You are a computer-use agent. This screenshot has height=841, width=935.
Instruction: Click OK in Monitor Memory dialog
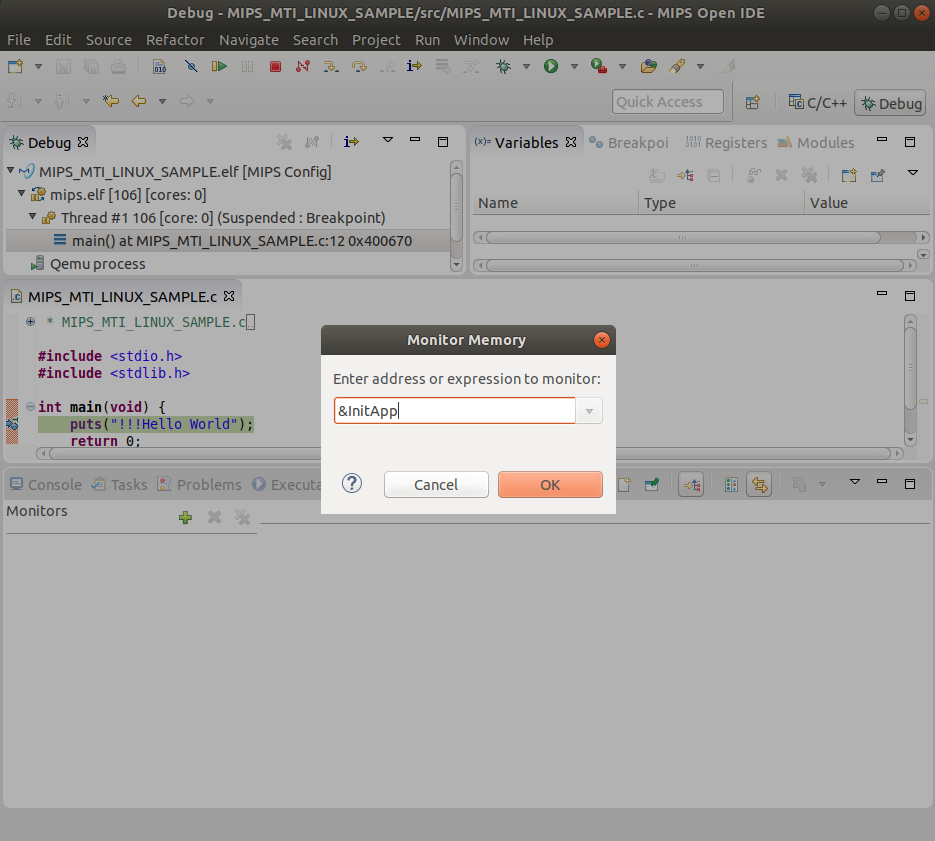tap(550, 484)
